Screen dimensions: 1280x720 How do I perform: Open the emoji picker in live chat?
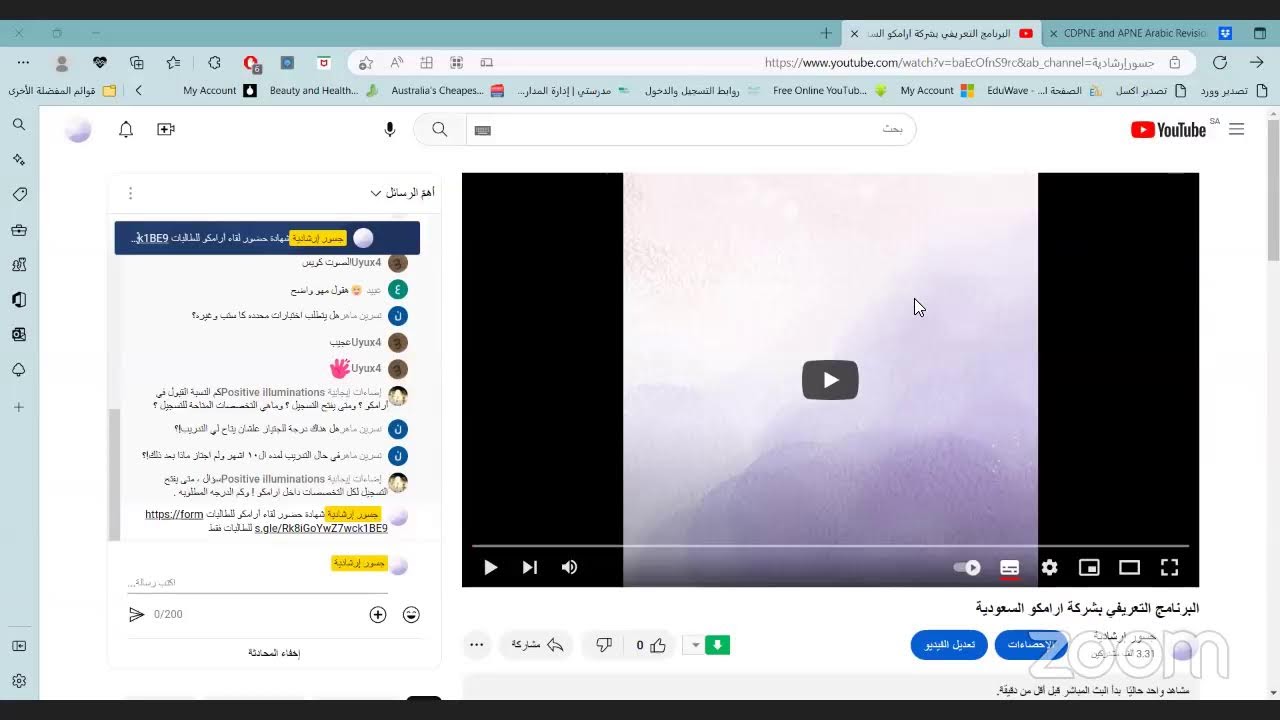point(411,615)
